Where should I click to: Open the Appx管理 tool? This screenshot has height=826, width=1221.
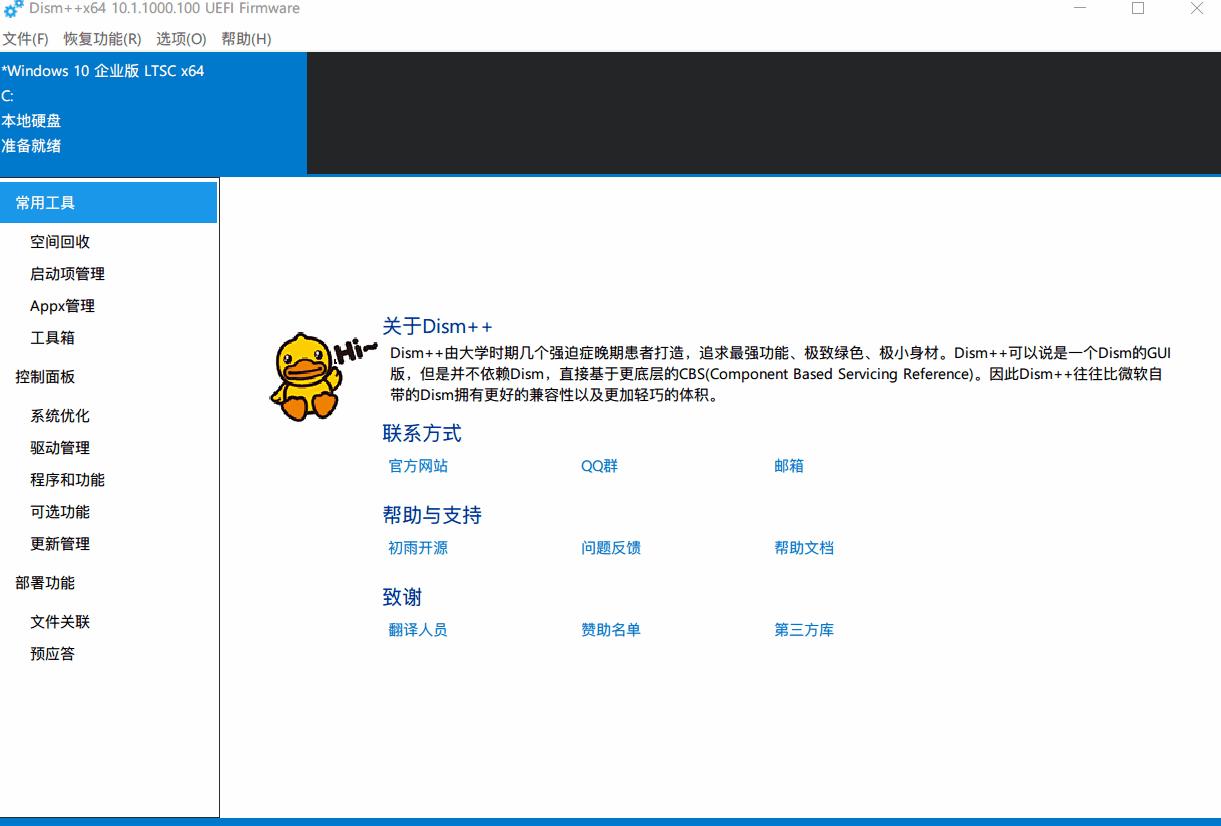(60, 305)
